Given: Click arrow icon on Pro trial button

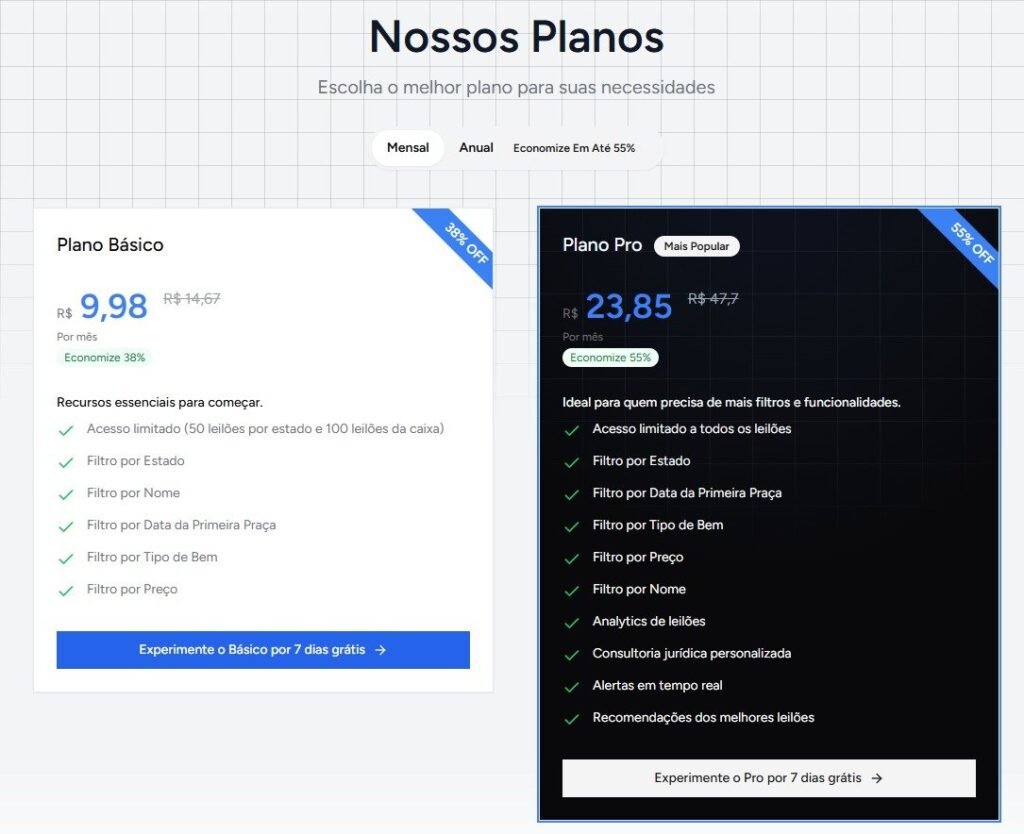Looking at the screenshot, I should 877,778.
